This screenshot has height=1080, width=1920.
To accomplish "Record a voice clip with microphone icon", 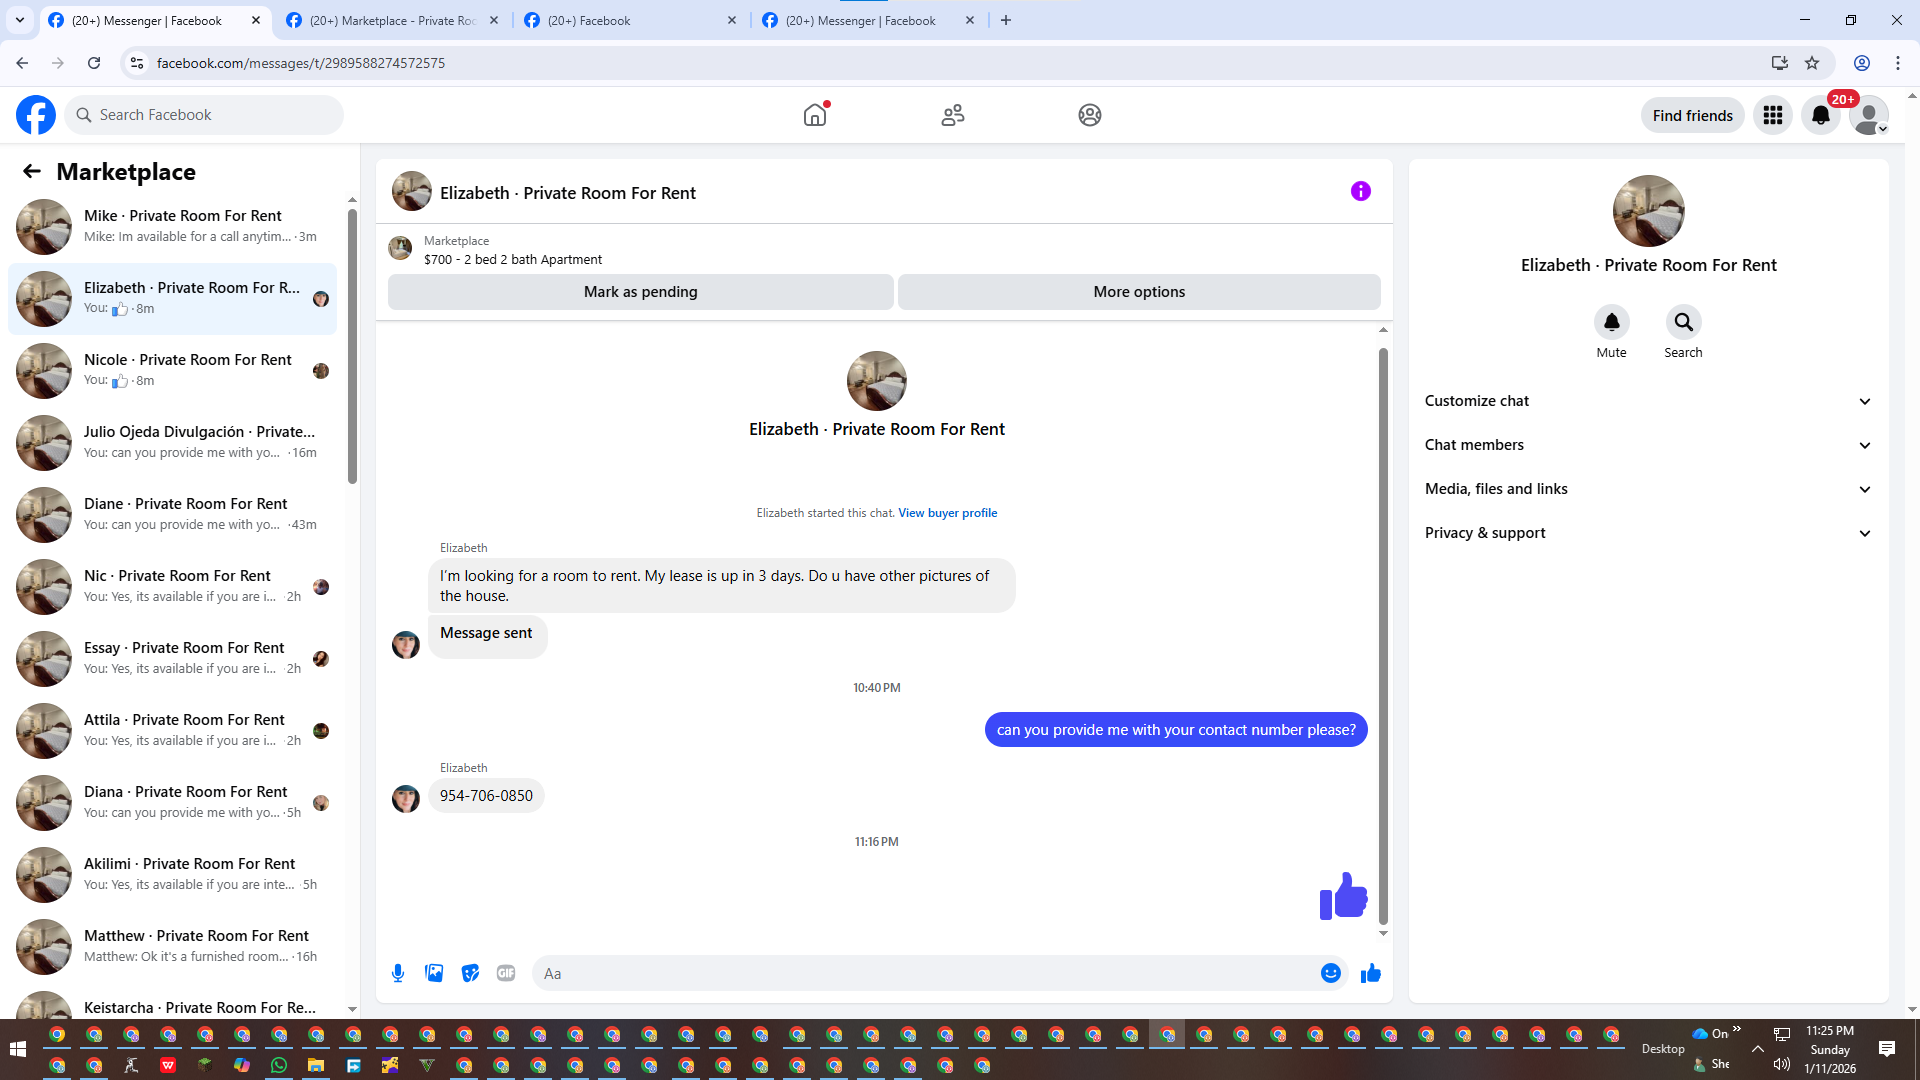I will coord(398,973).
